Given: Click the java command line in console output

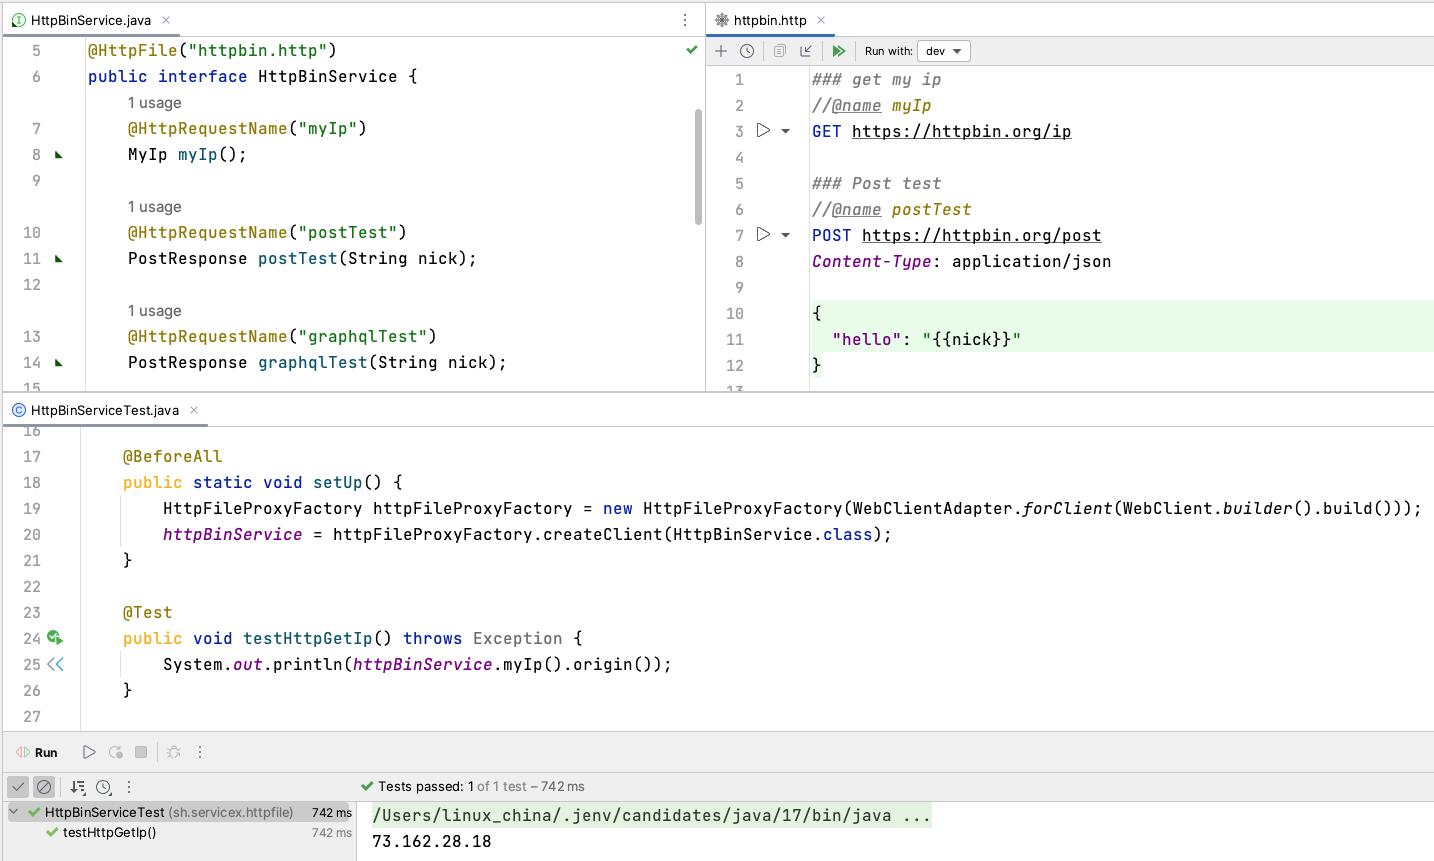Looking at the screenshot, I should [x=649, y=814].
